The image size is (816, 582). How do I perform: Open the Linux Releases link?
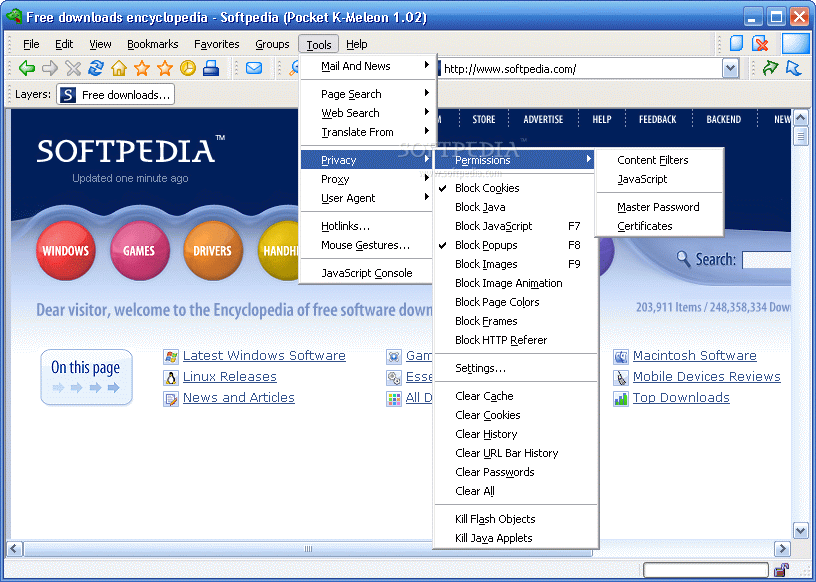(x=230, y=376)
